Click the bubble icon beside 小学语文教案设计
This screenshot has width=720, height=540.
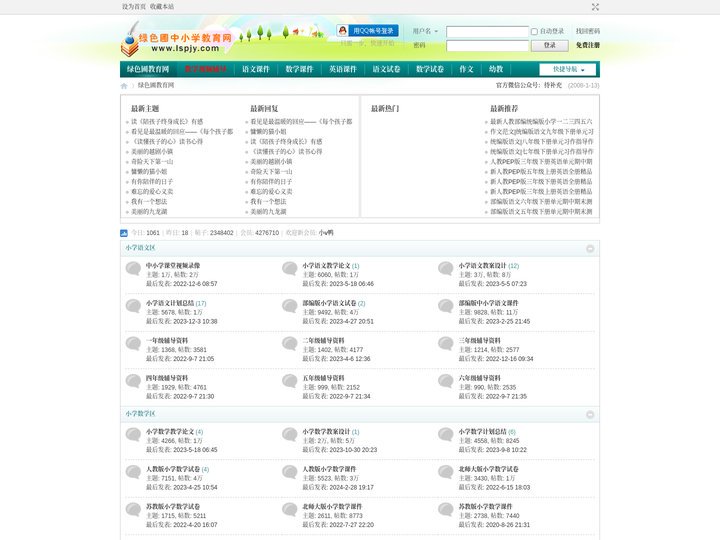446,269
